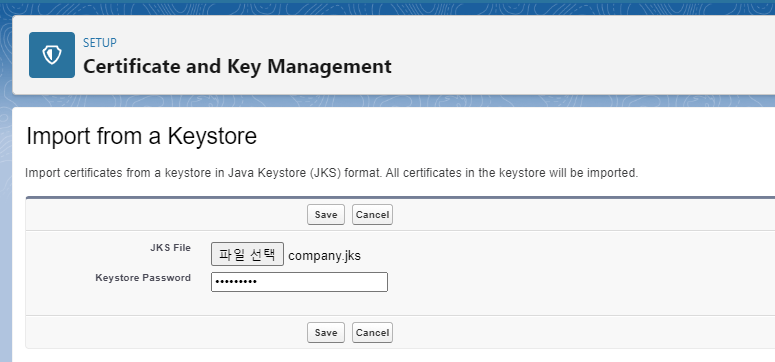This screenshot has width=775, height=362.
Task: Click the Certificate and Key Management title
Action: (x=237, y=66)
